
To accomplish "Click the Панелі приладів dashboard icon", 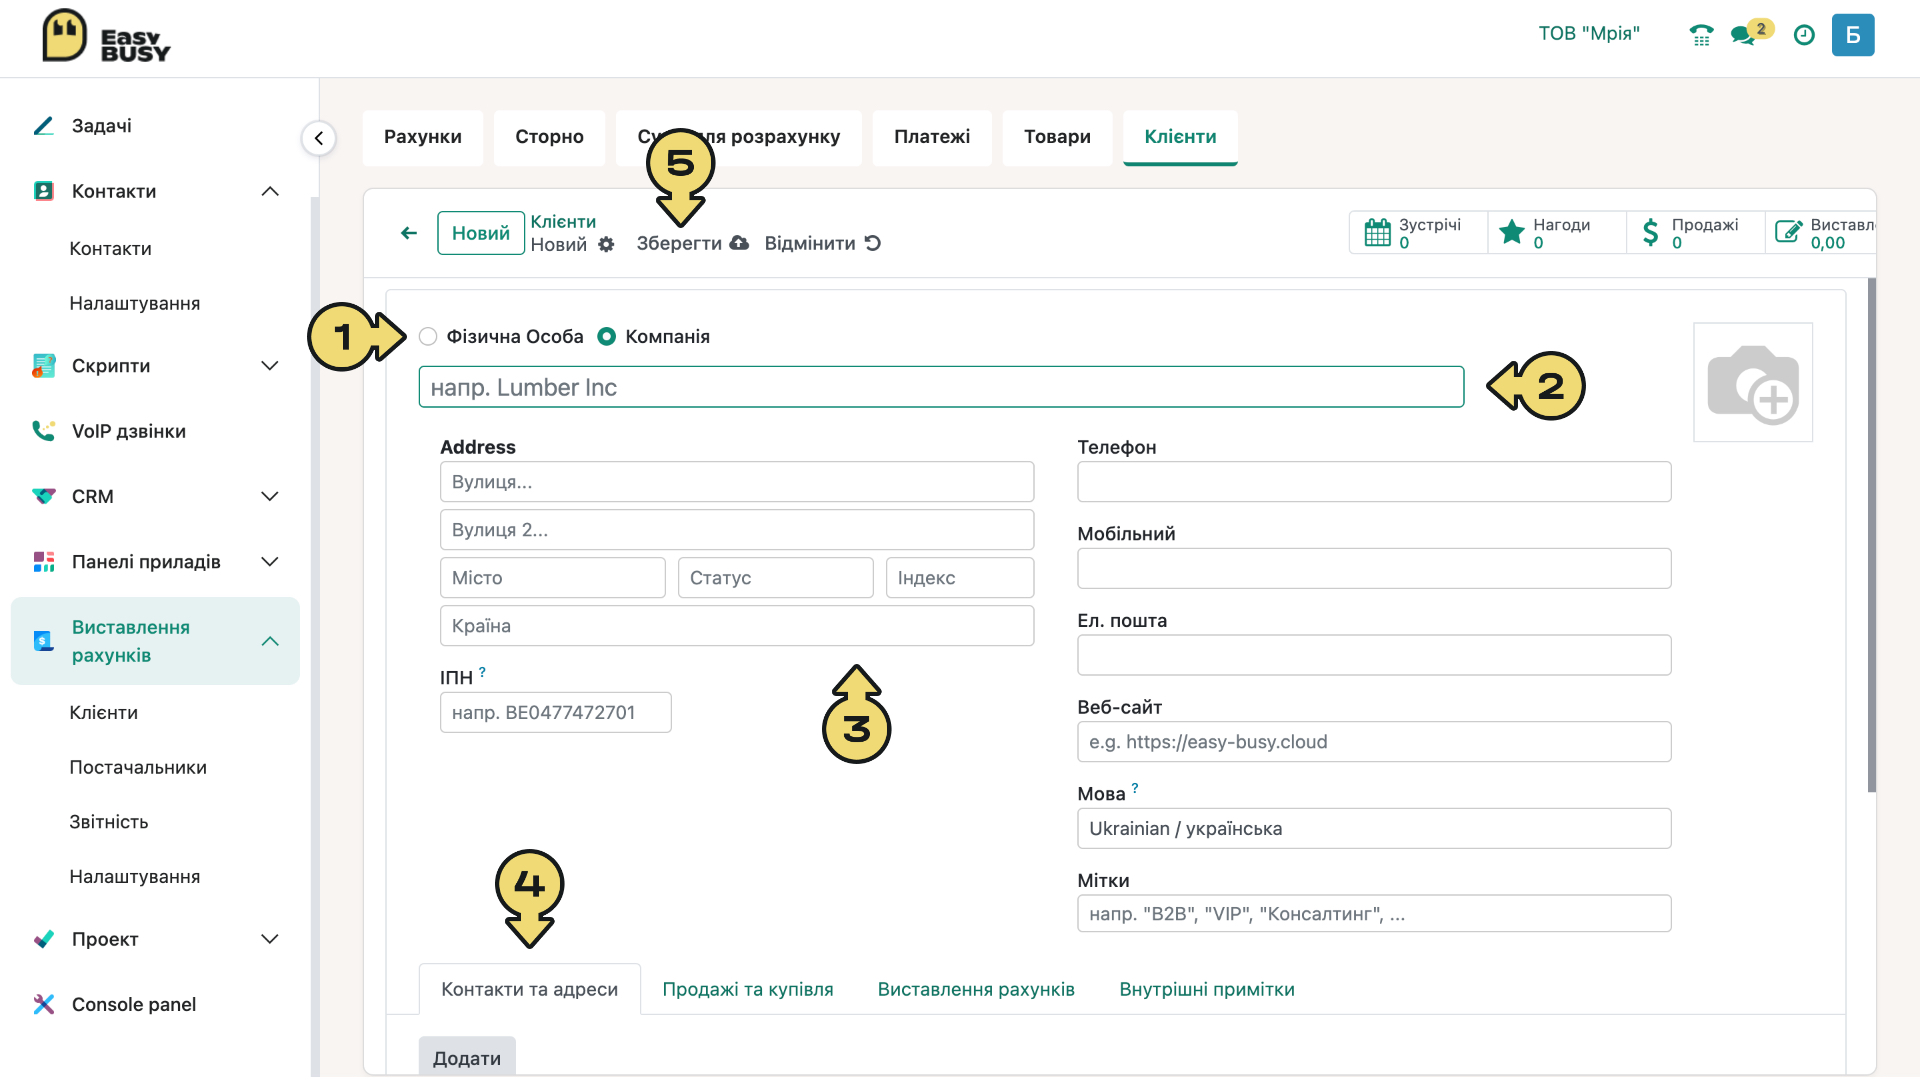I will click(x=44, y=562).
